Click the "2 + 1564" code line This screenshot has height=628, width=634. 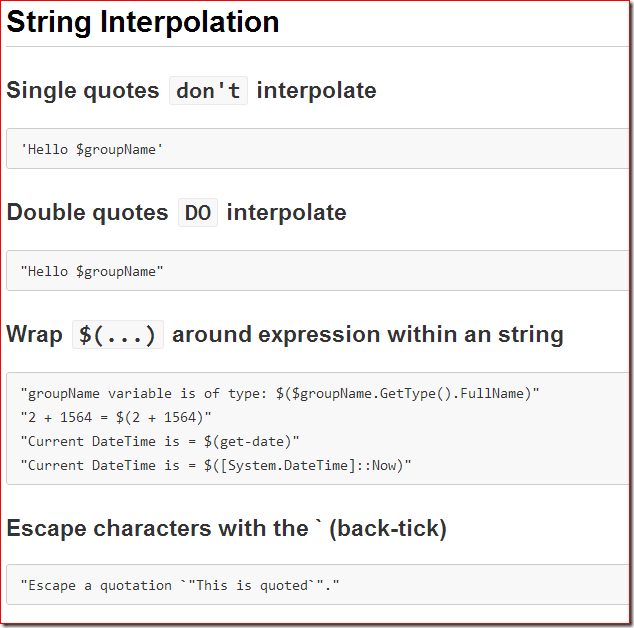click(116, 417)
